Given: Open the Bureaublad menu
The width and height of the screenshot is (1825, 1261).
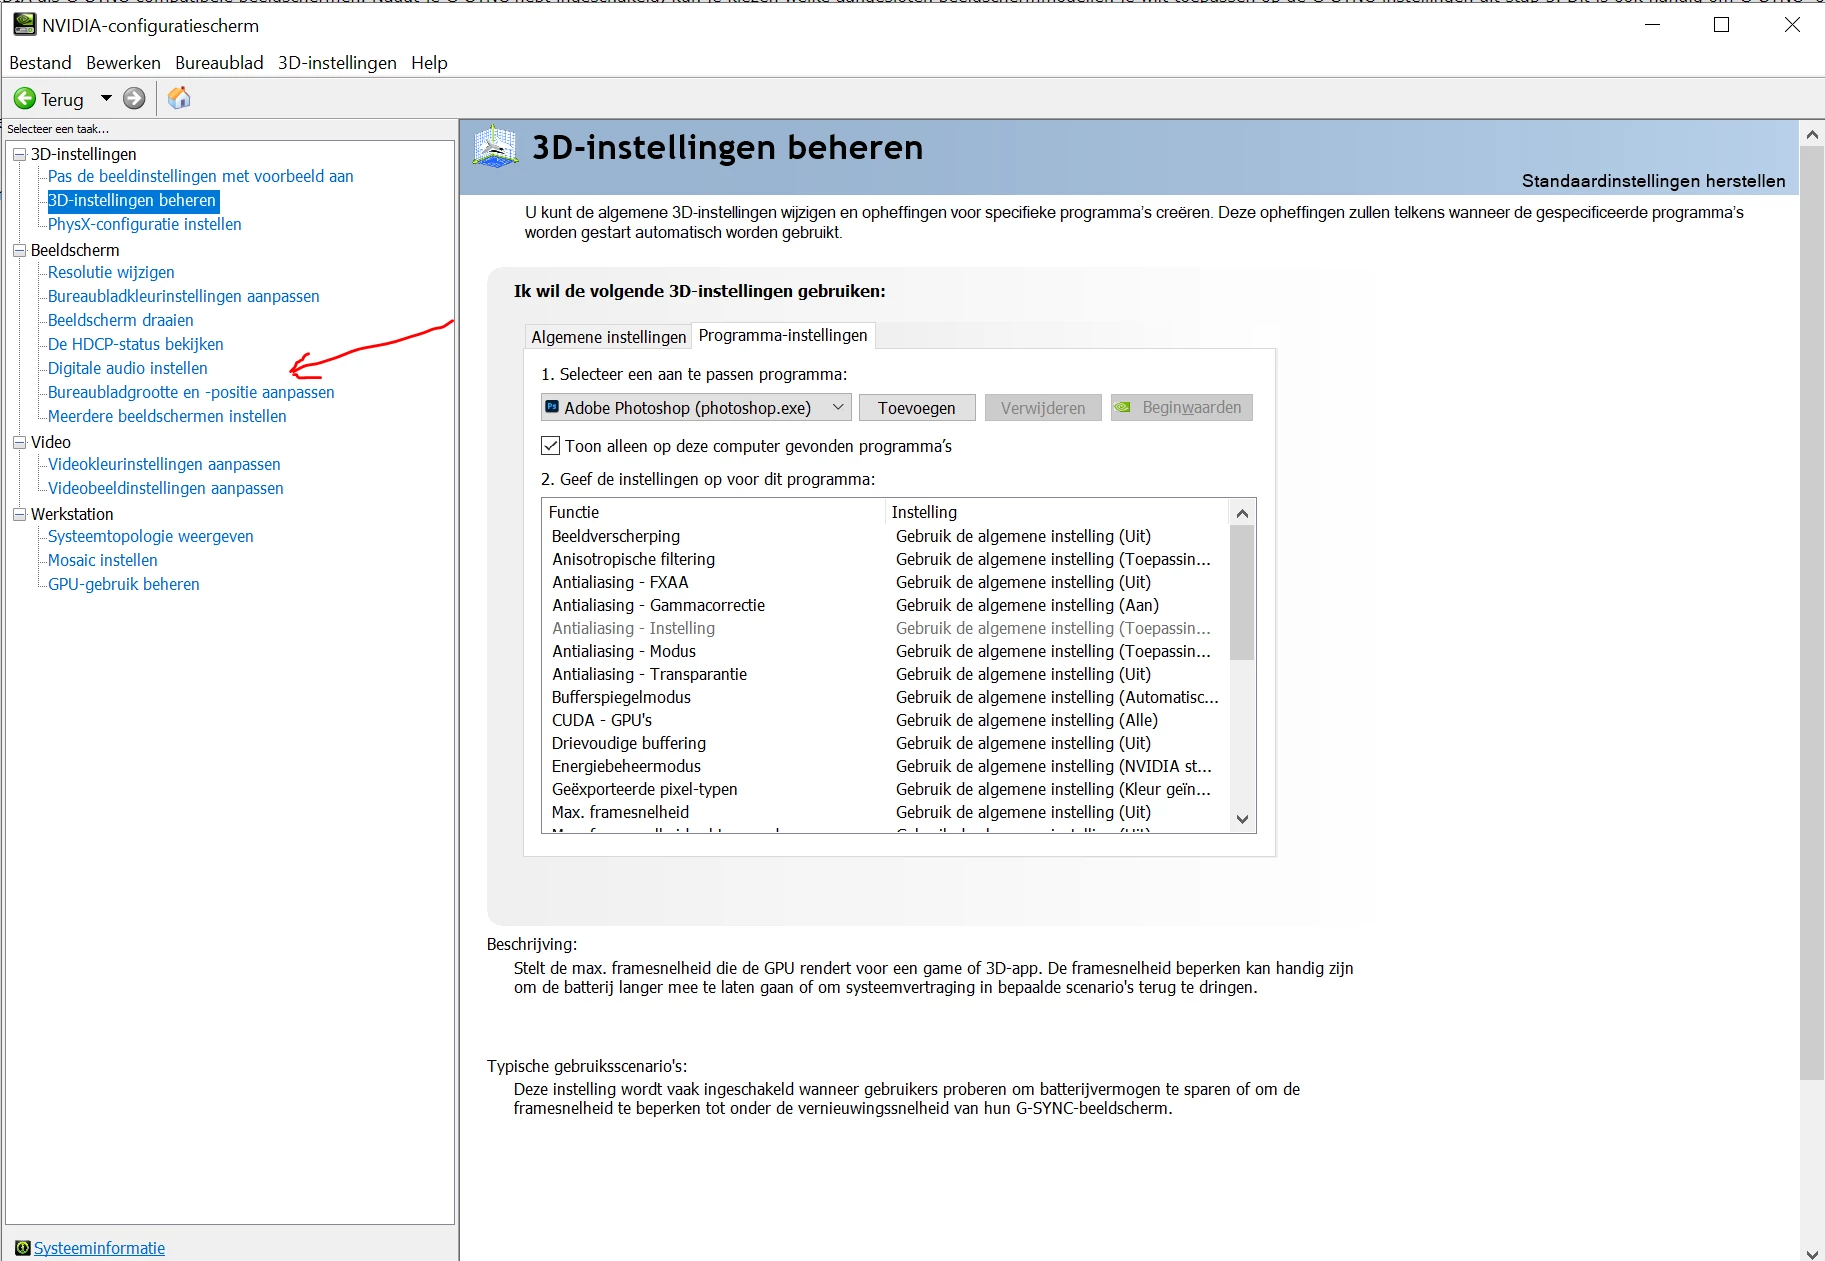Looking at the screenshot, I should [x=219, y=63].
